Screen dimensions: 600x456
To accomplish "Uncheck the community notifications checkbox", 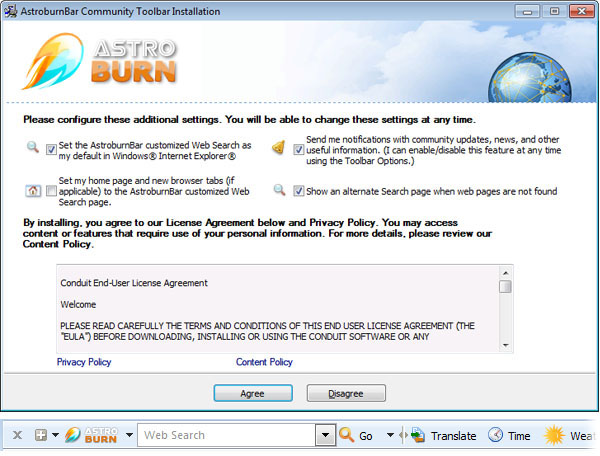I will [298, 150].
